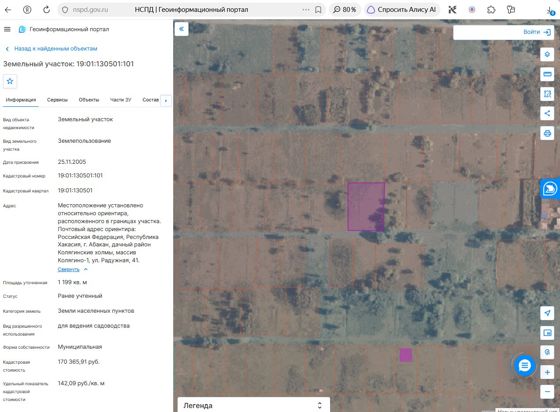Zoom in the map with plus

point(547,372)
